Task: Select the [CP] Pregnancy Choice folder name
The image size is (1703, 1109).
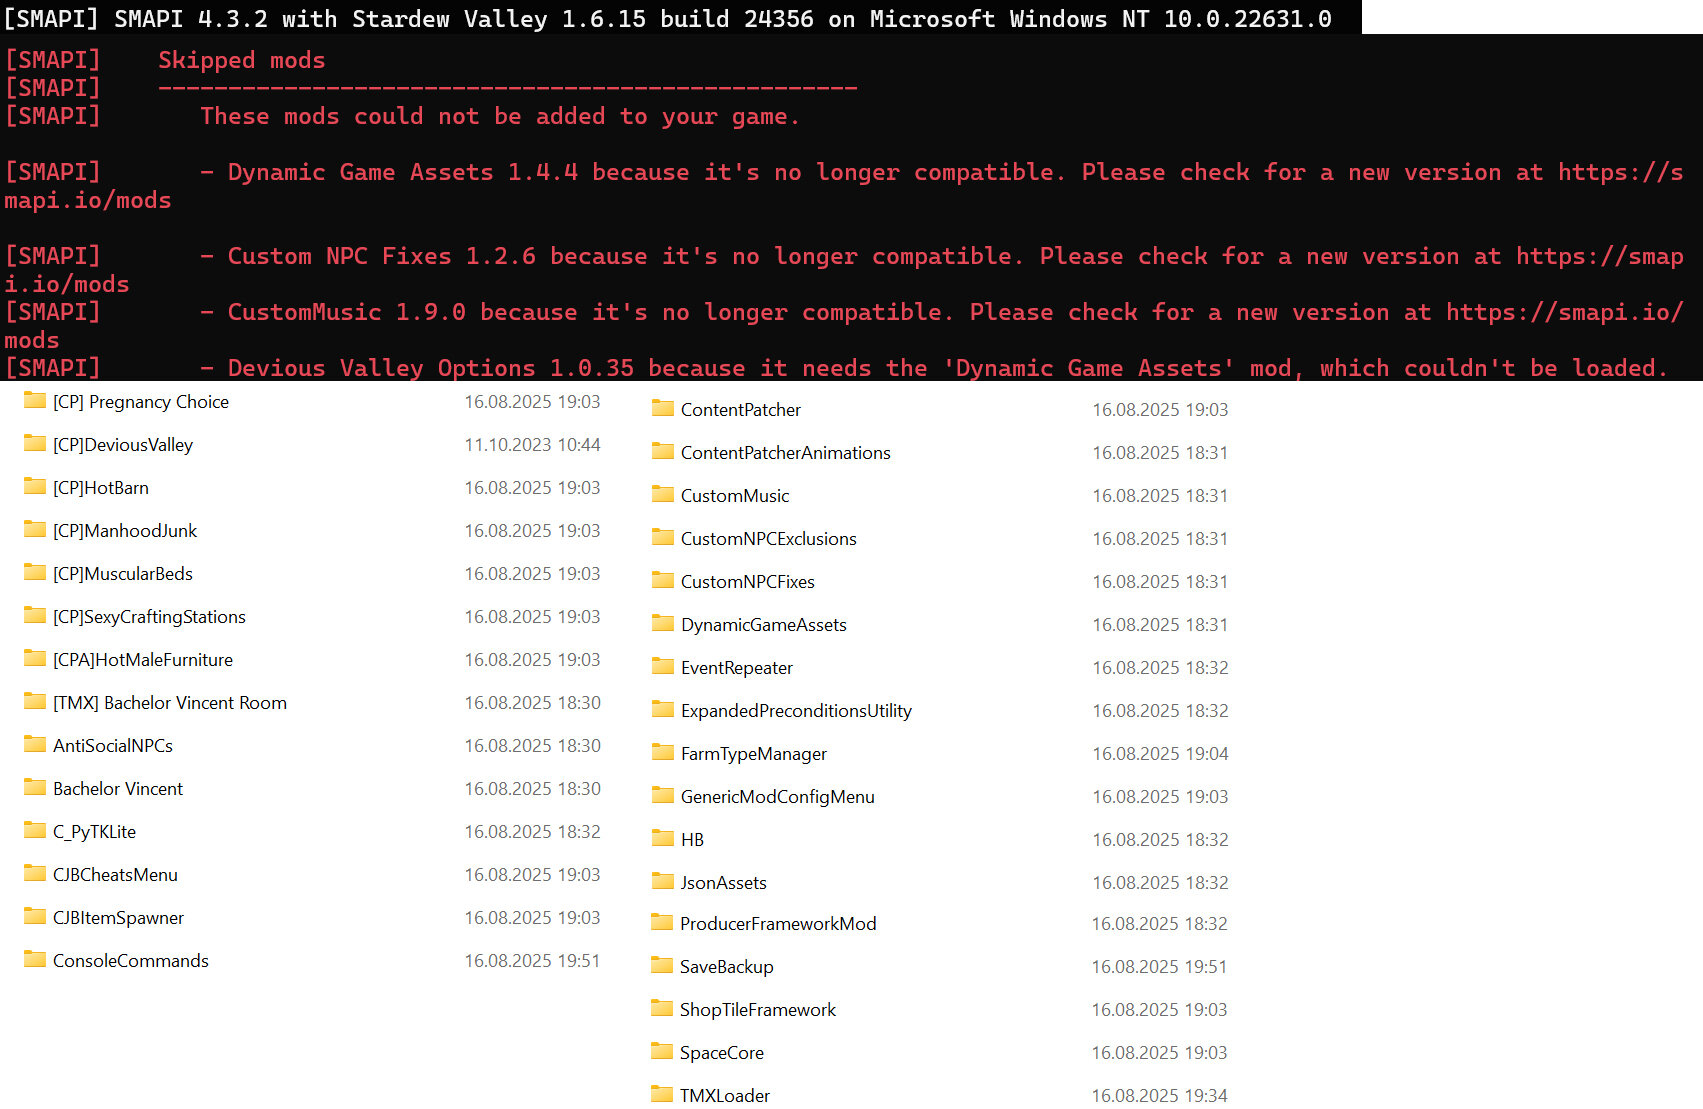Action: click(x=141, y=402)
